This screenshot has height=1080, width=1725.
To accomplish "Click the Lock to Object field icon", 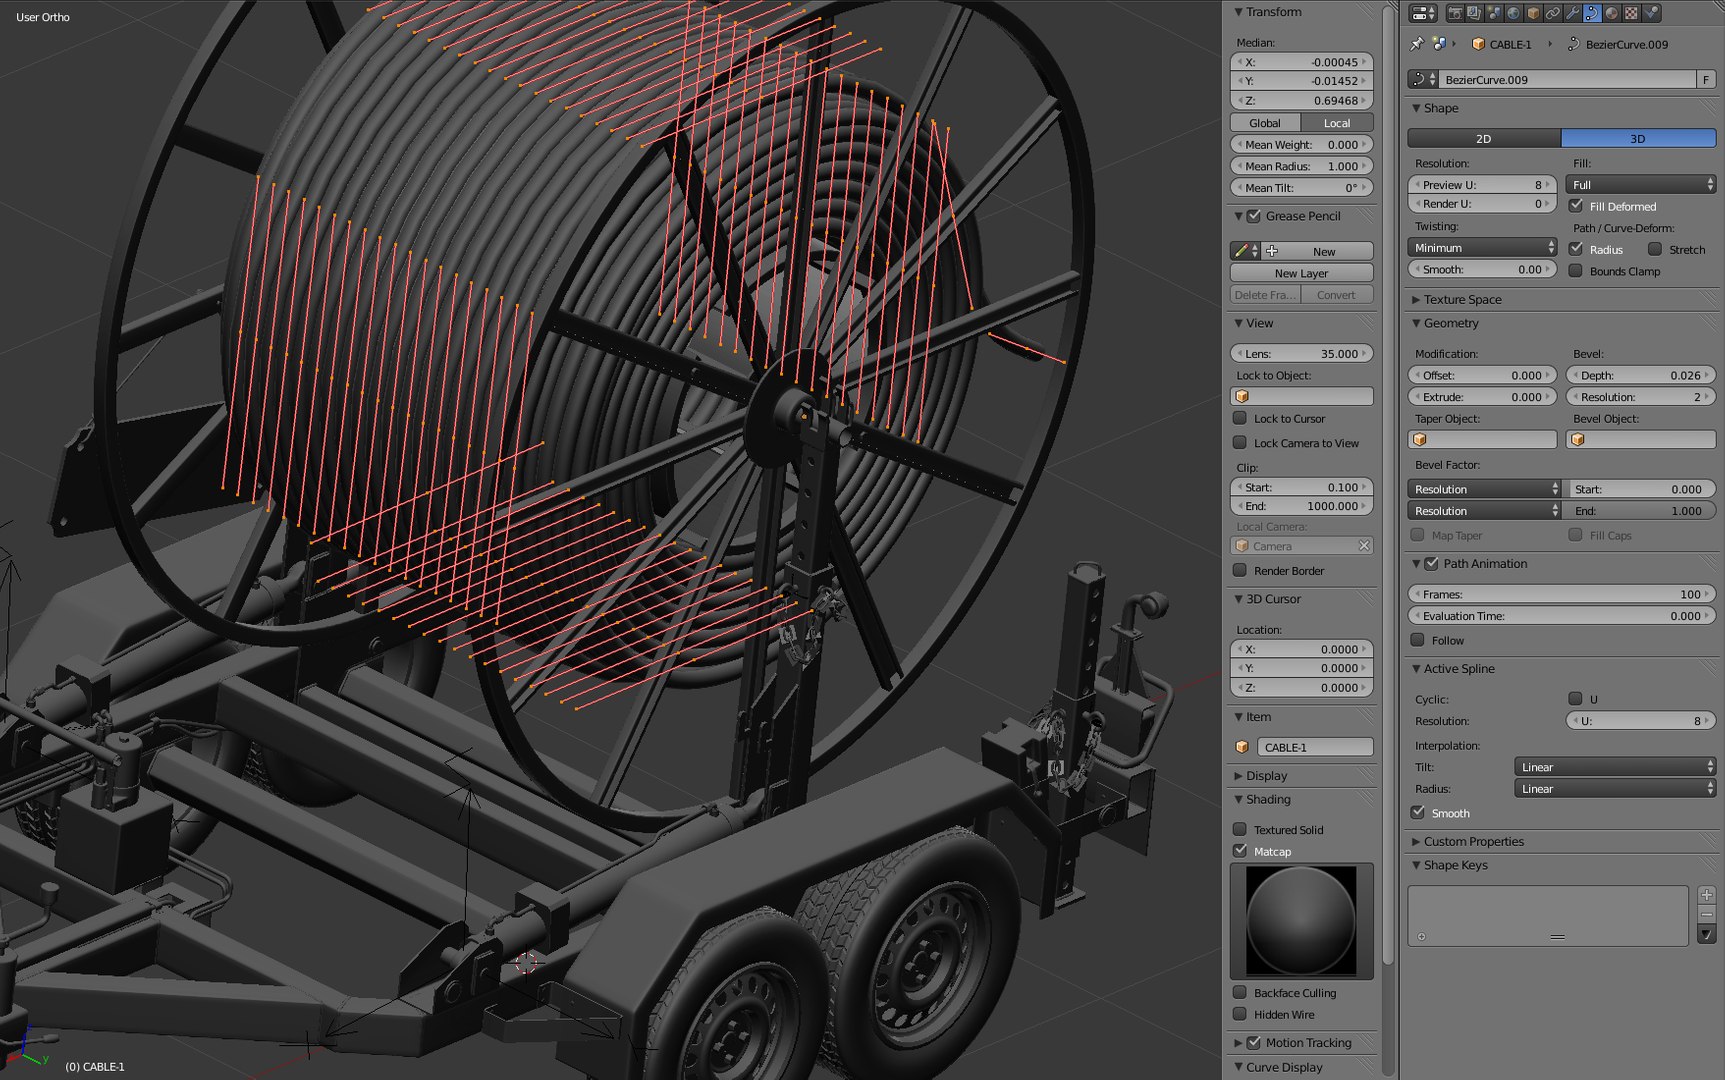I will point(1242,397).
